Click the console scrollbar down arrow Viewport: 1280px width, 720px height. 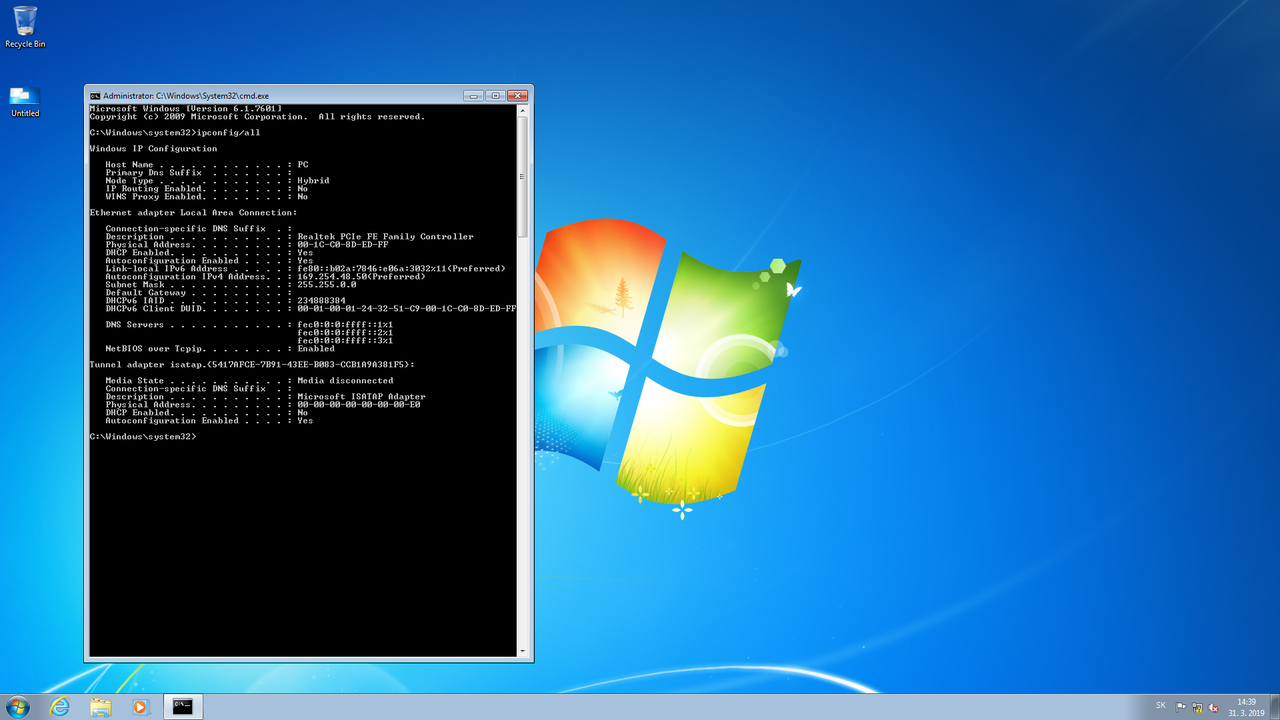523,651
